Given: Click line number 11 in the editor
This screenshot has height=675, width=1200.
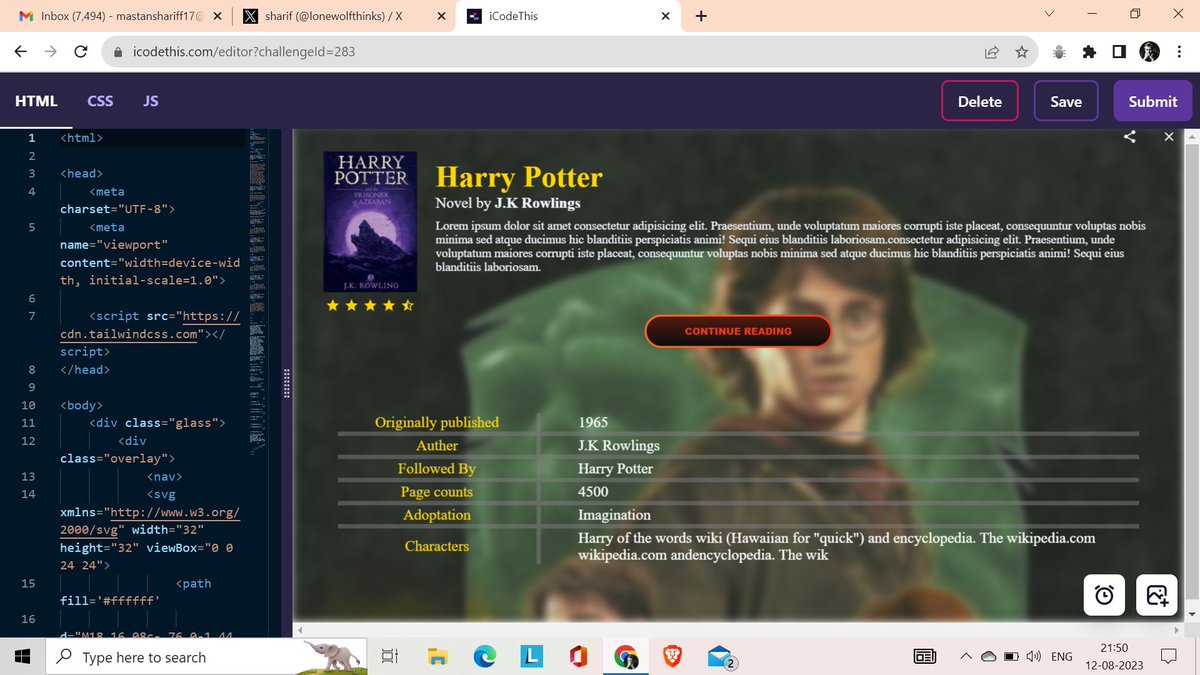Looking at the screenshot, I should tap(28, 423).
